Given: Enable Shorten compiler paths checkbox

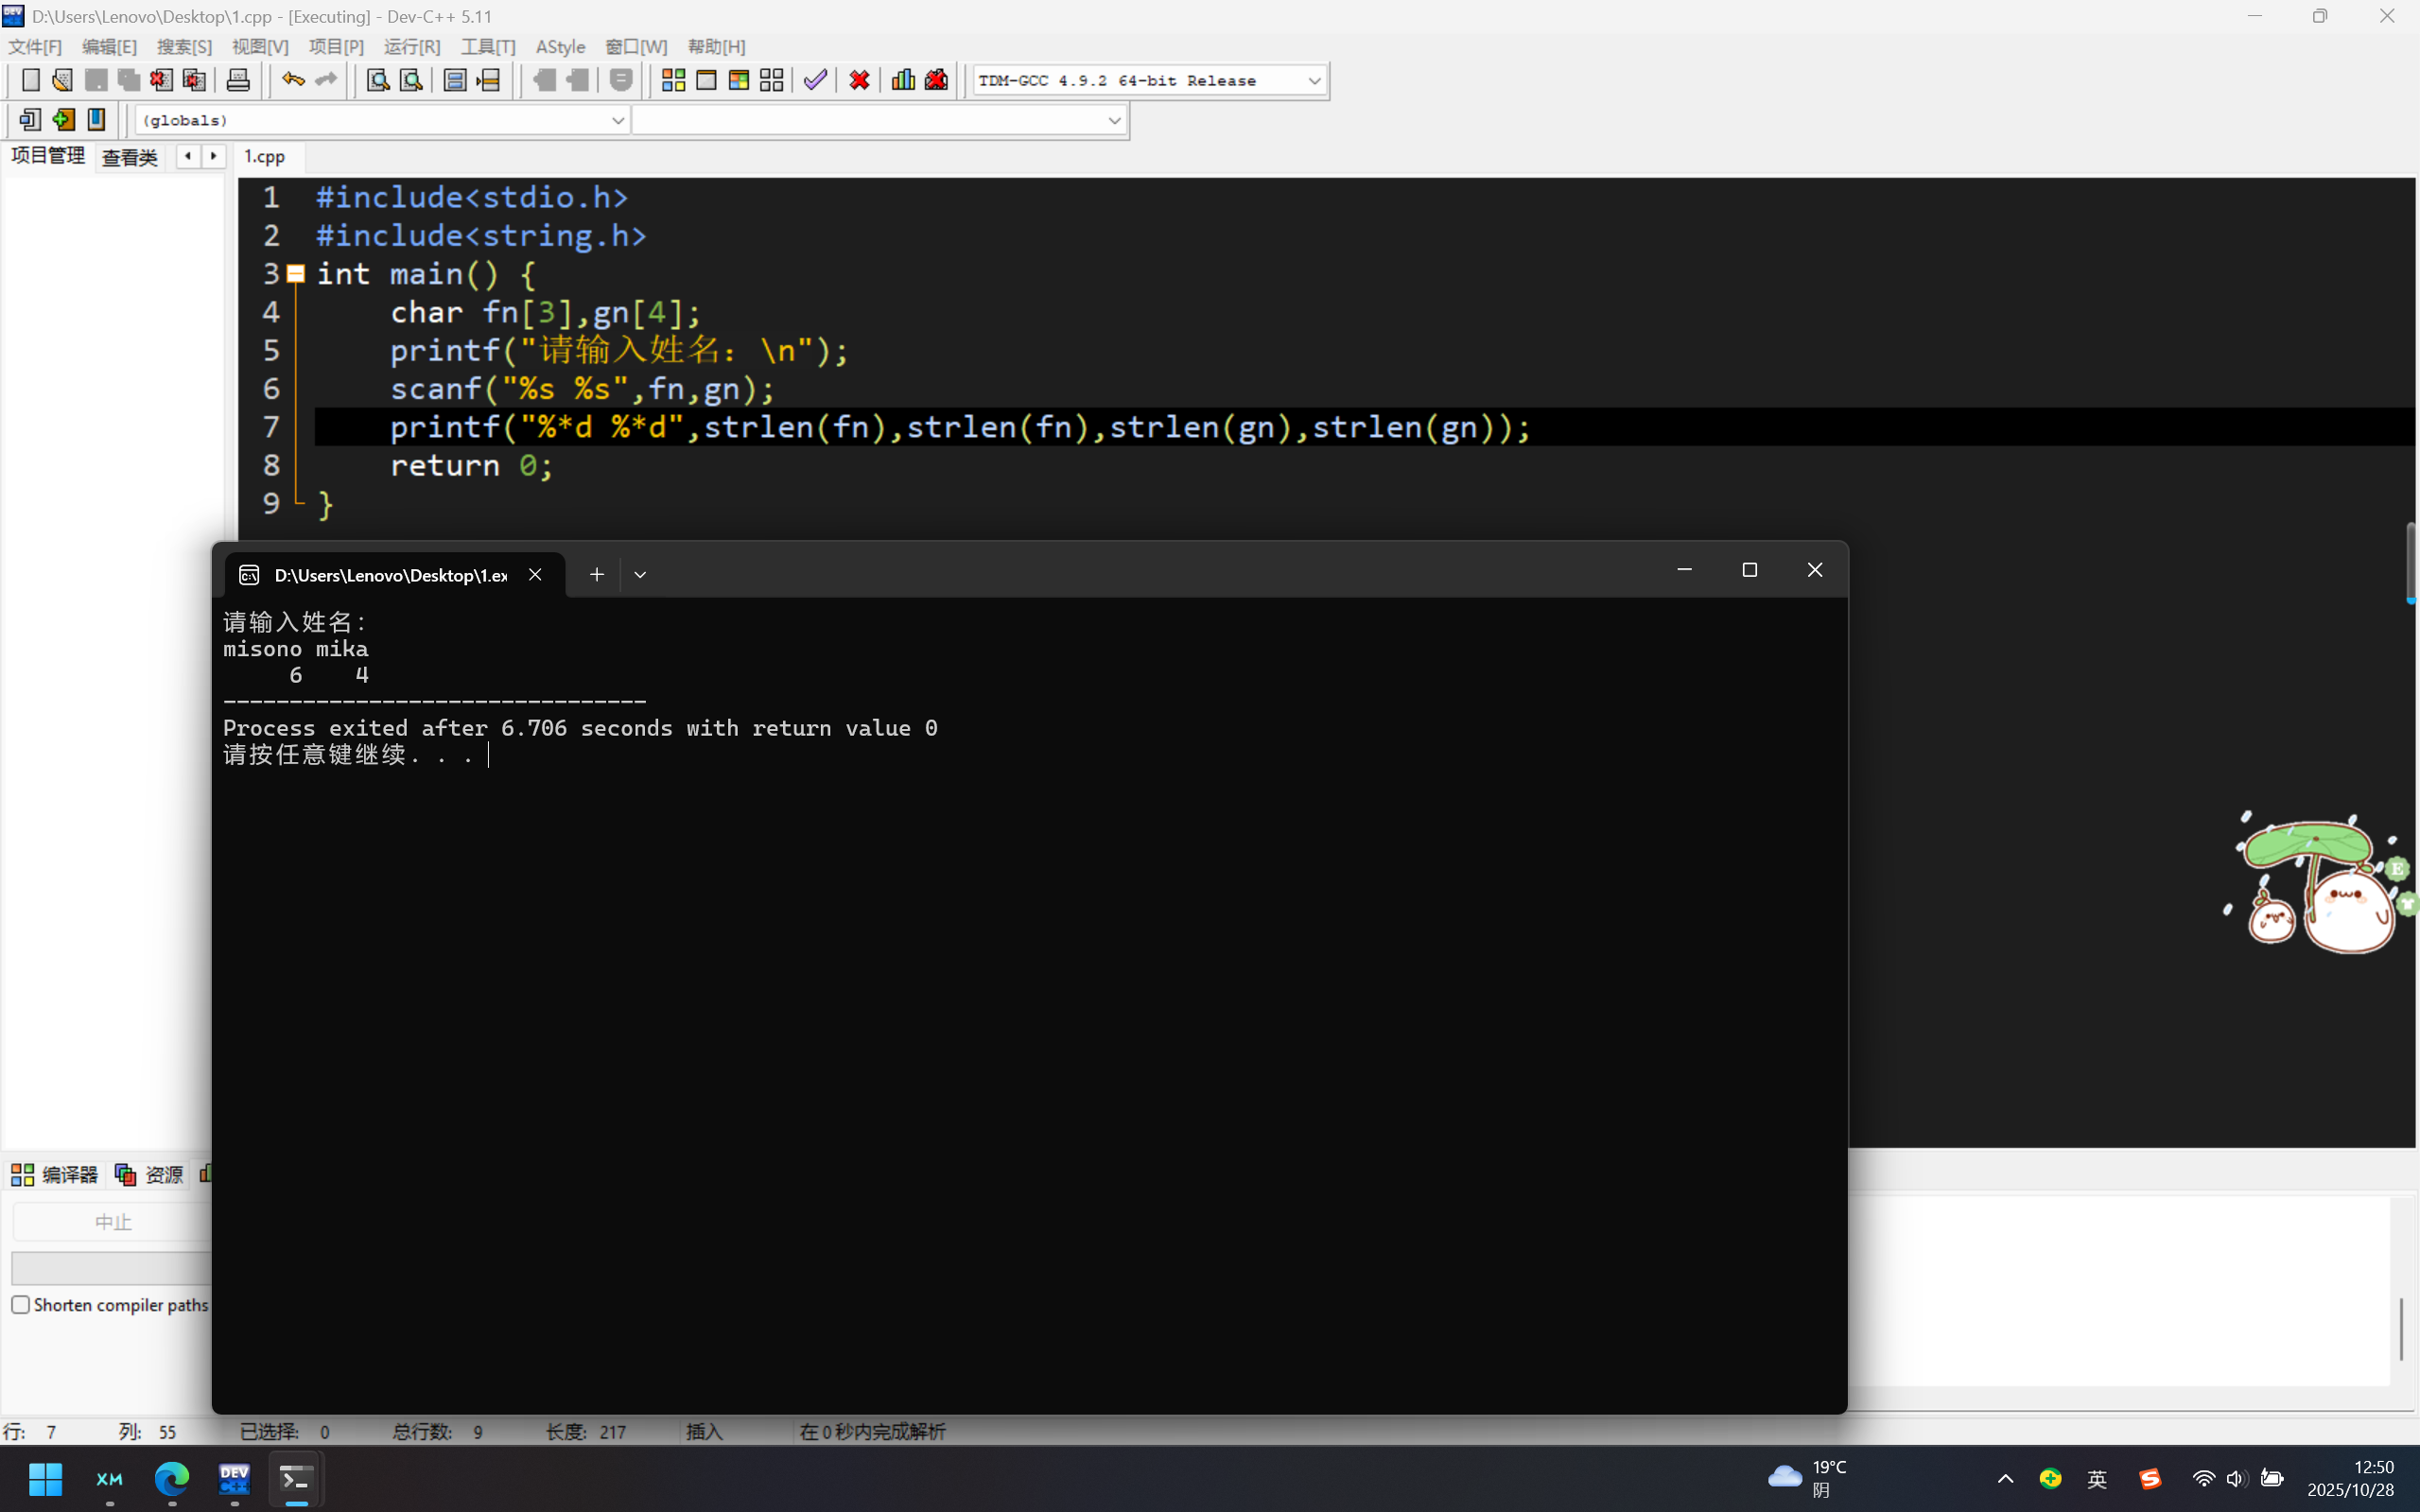Looking at the screenshot, I should pyautogui.click(x=21, y=1305).
